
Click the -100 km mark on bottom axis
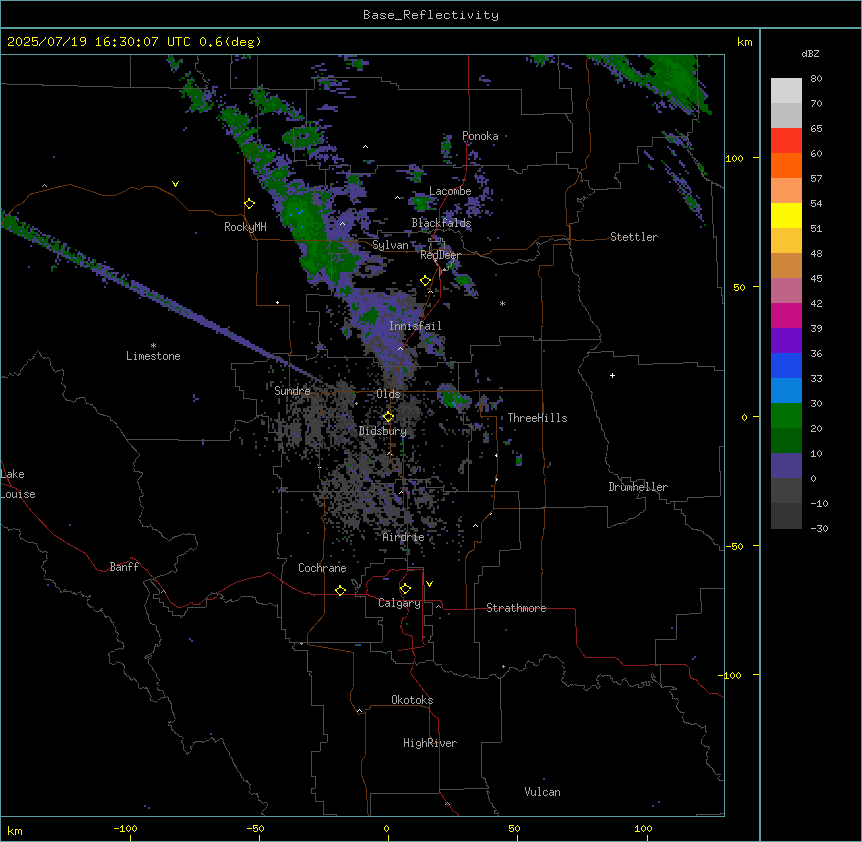125,828
